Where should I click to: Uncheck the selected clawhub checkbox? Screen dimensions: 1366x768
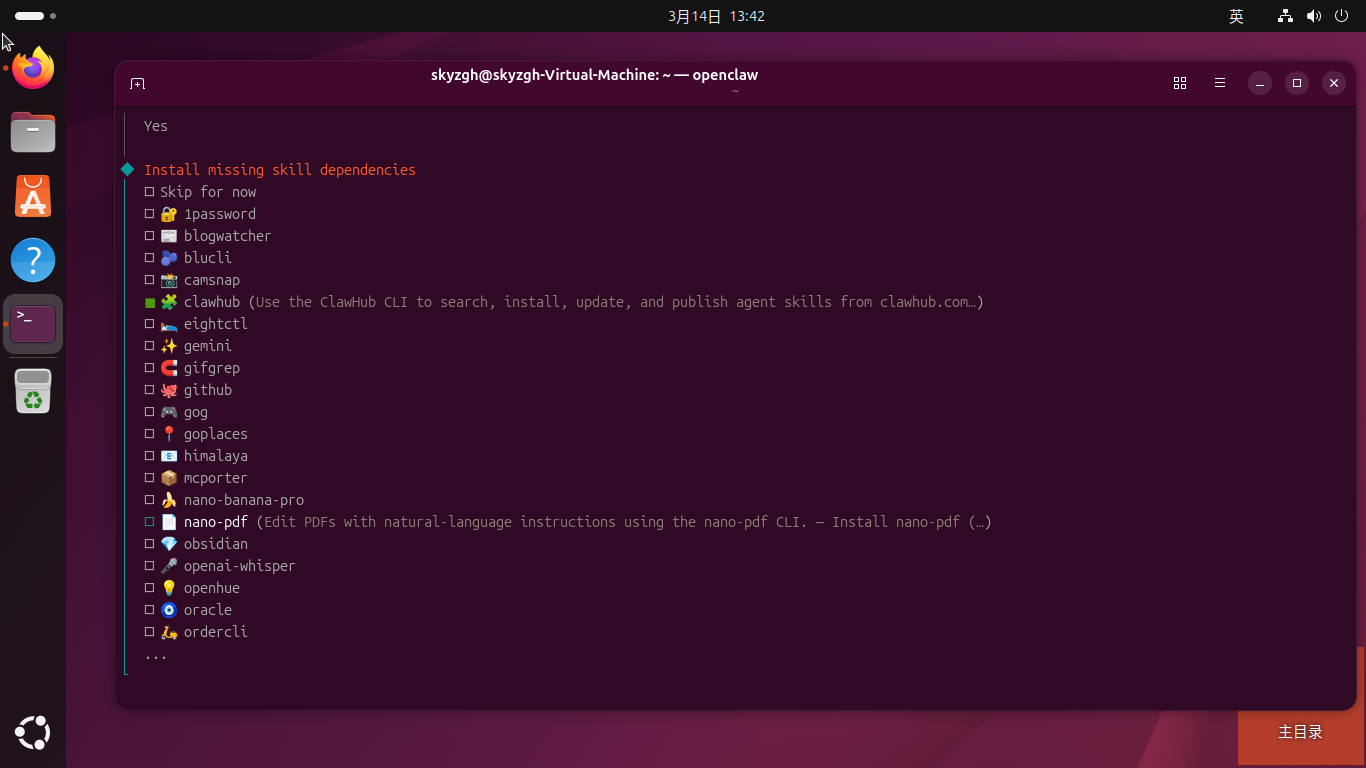tap(149, 302)
